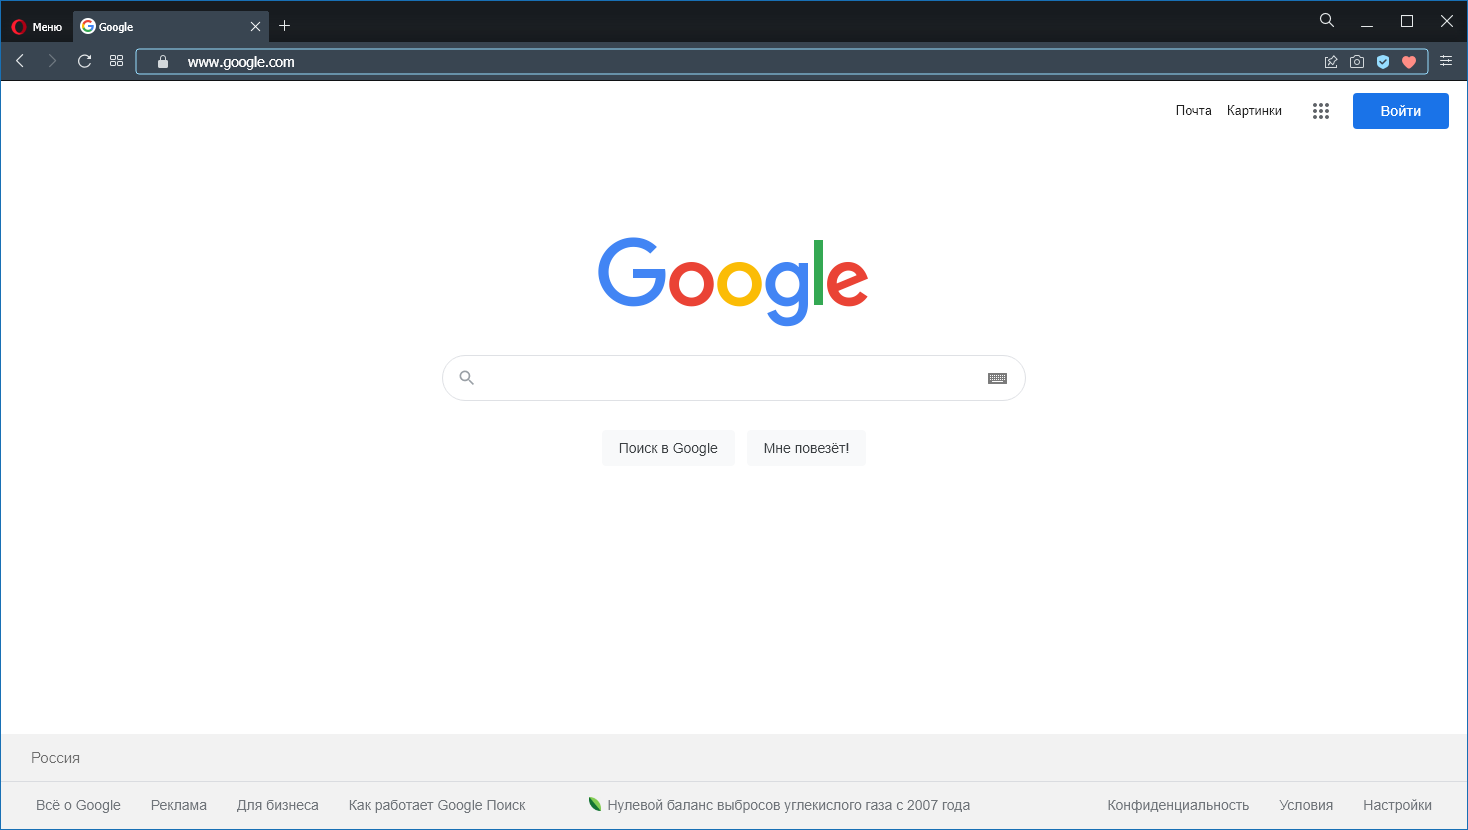Image resolution: width=1468 pixels, height=830 pixels.
Task: Open the Реклама footer link
Action: (x=179, y=805)
